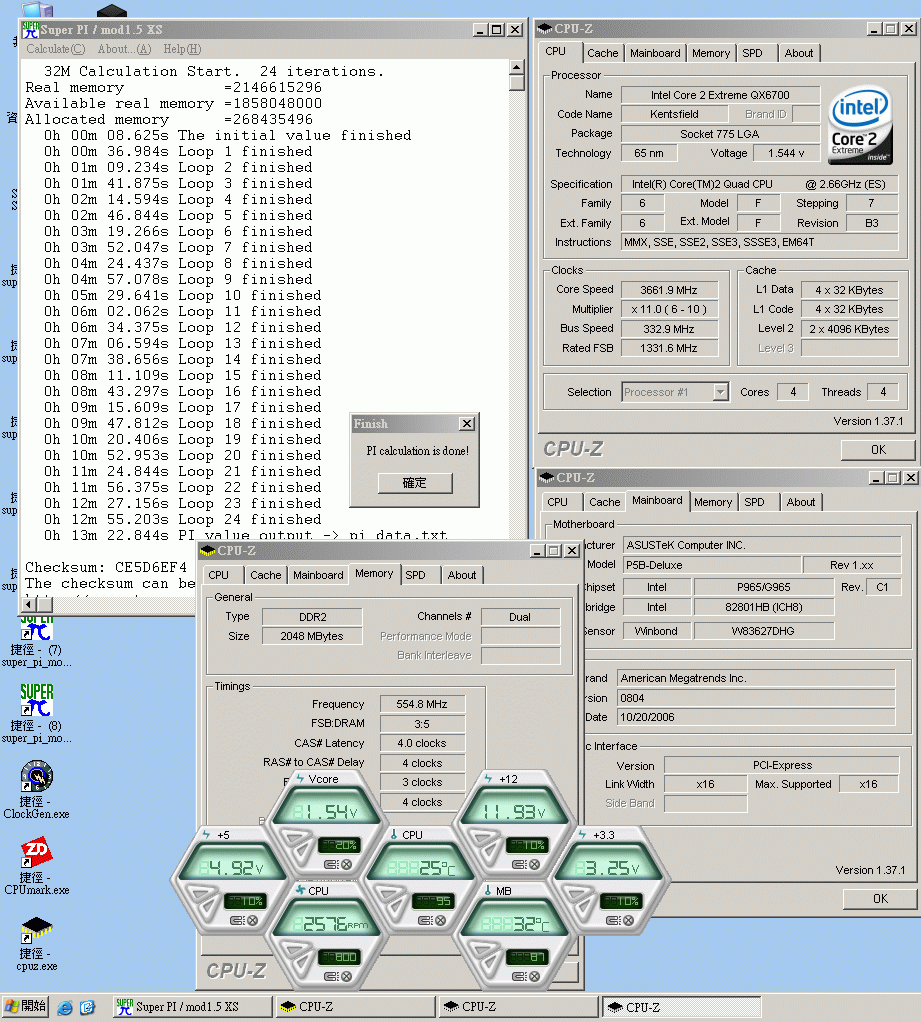Raise the Vcore threshold with the upper triangle

(x=293, y=838)
